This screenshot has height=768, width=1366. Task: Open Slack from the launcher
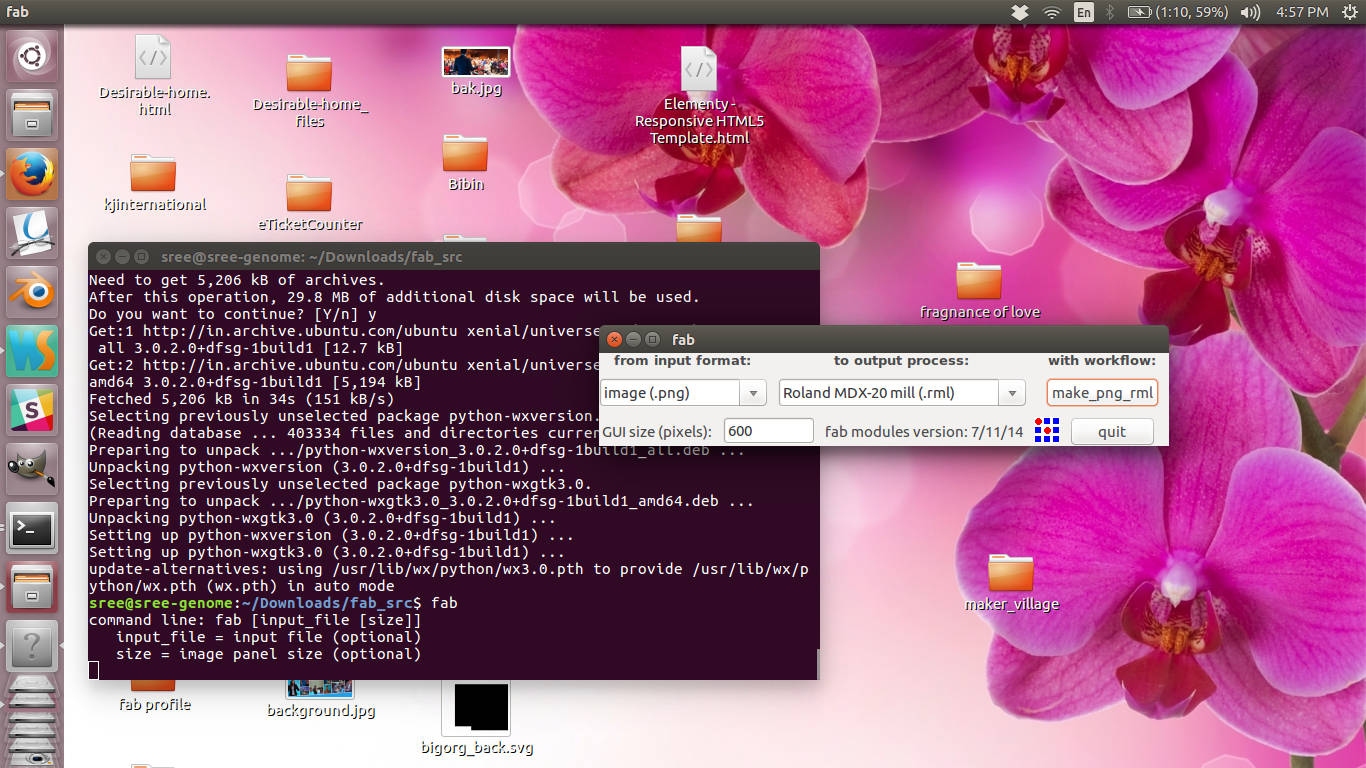click(32, 410)
